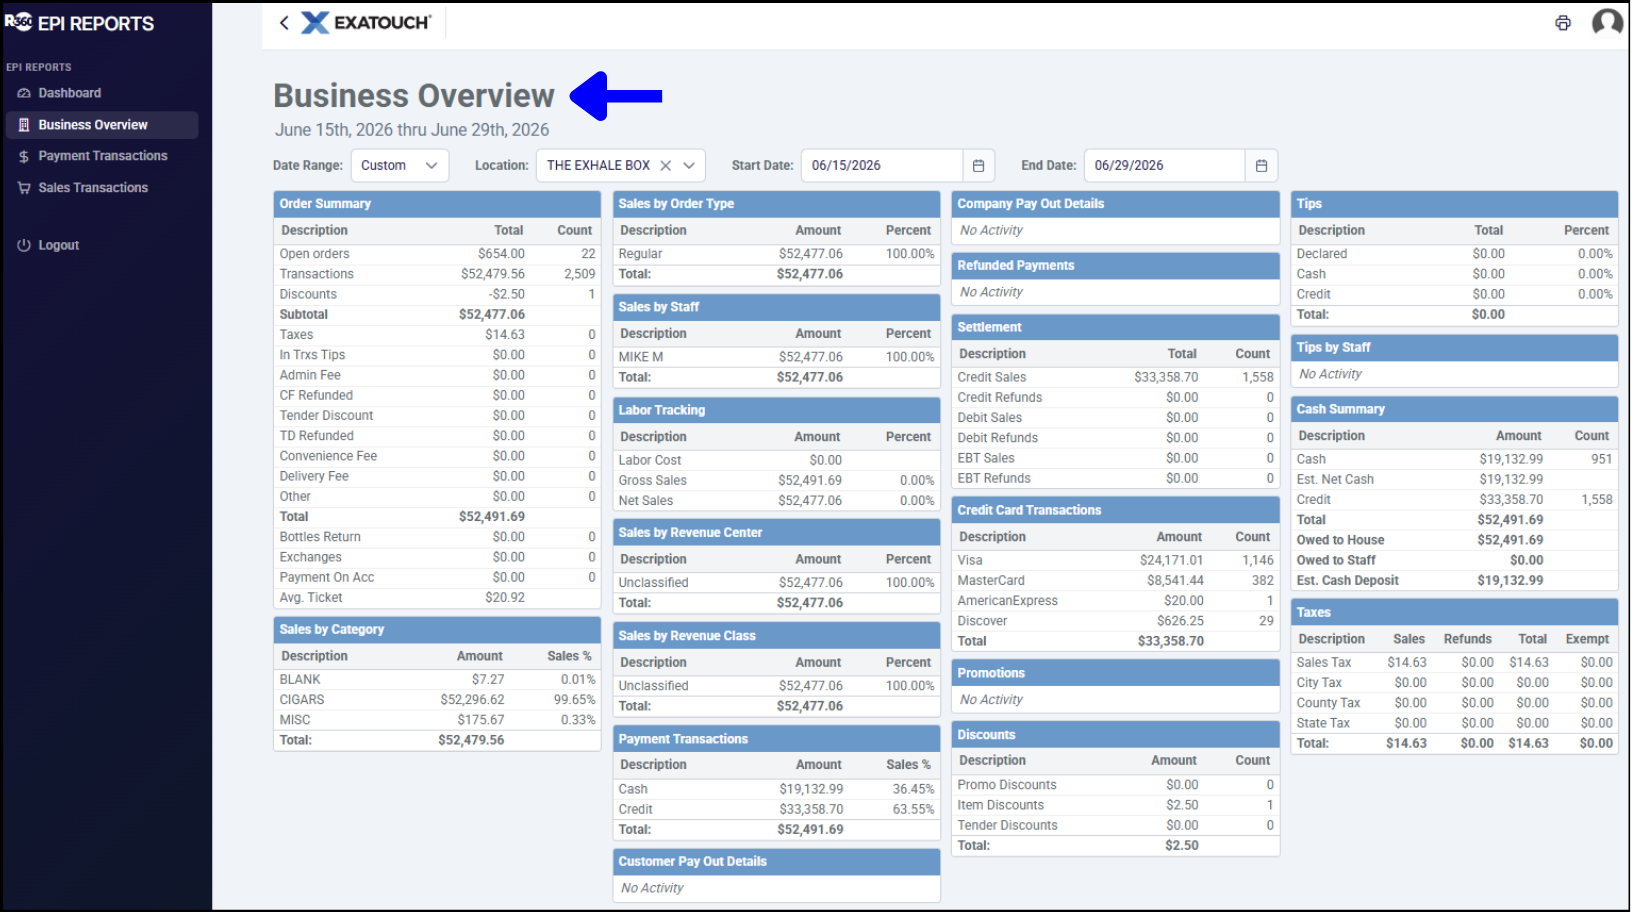Open Payment Transactions in sidebar
Screen dimensions: 1634x915
click(102, 156)
